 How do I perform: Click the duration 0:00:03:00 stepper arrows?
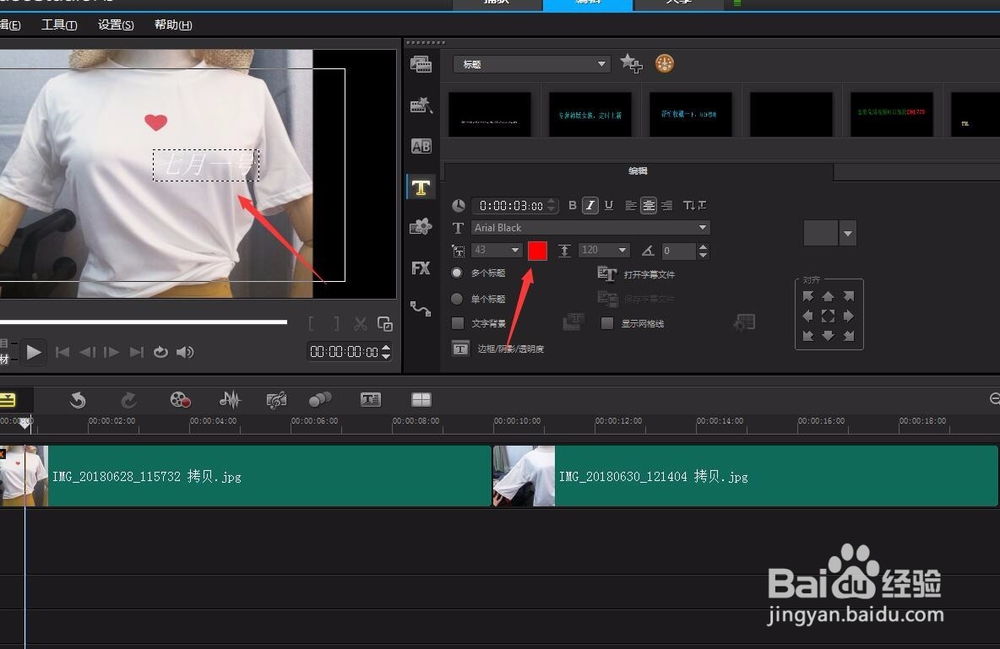pyautogui.click(x=552, y=205)
